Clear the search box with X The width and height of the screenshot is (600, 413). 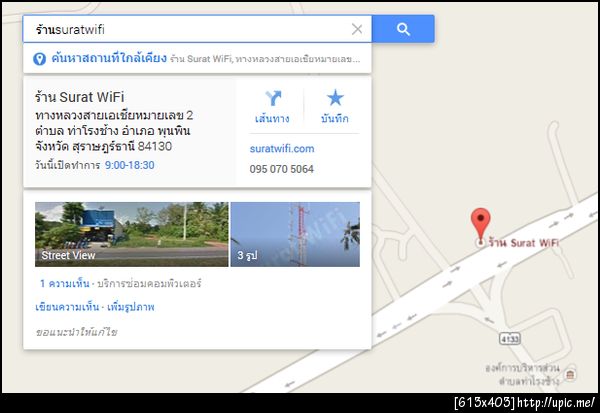tap(357, 29)
